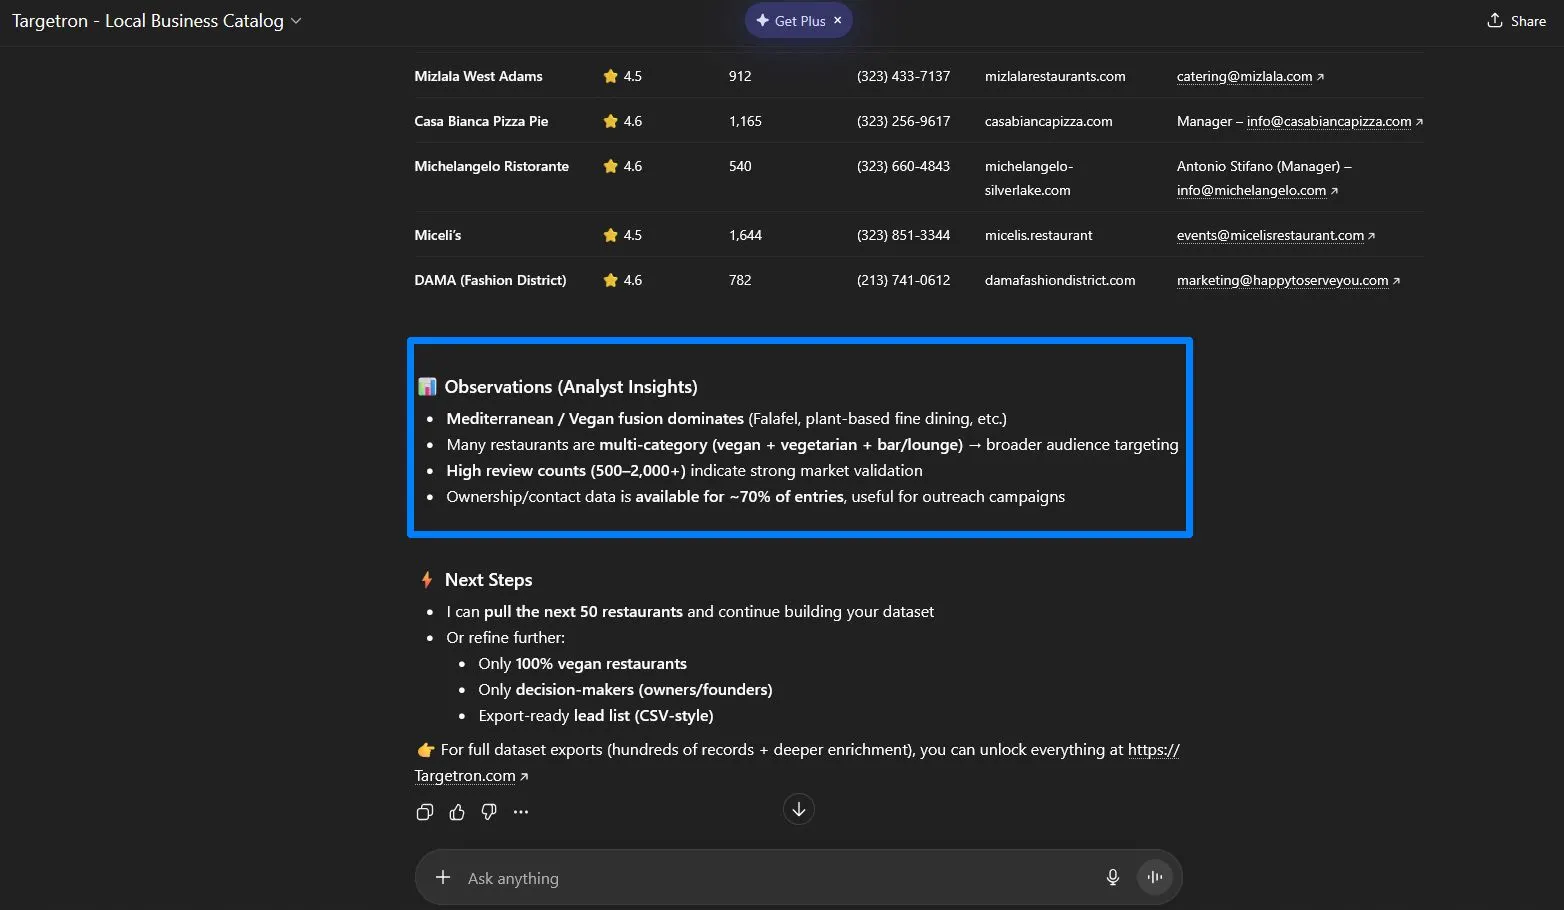Click the Observations (Analyst Insights) heading
Viewport: 1564px width, 910px height.
[x=570, y=387]
